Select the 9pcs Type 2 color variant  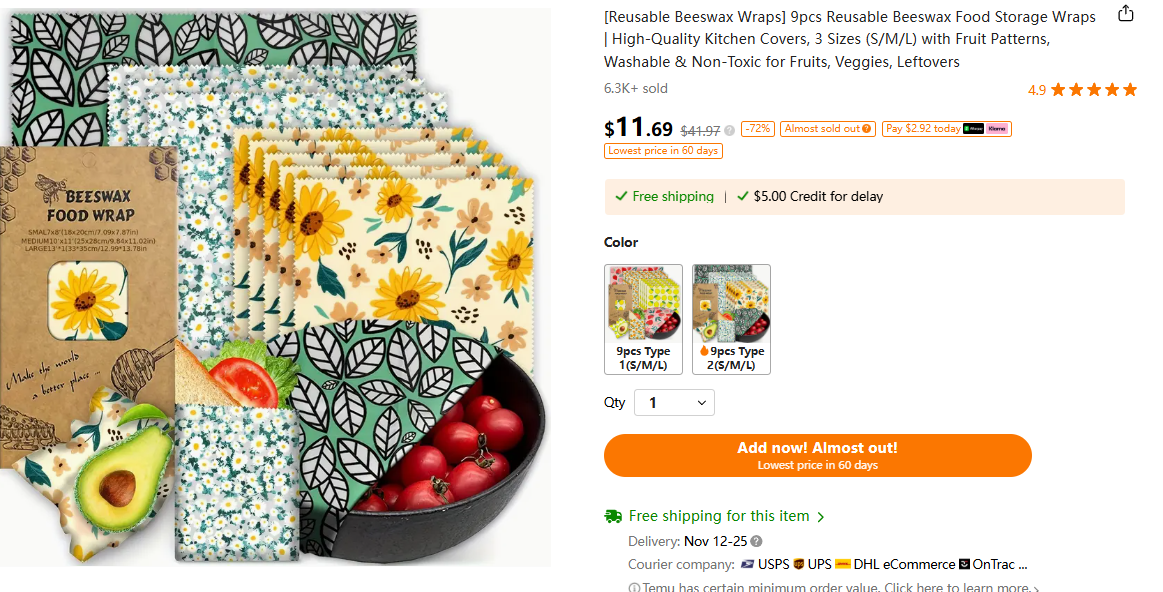coord(731,319)
